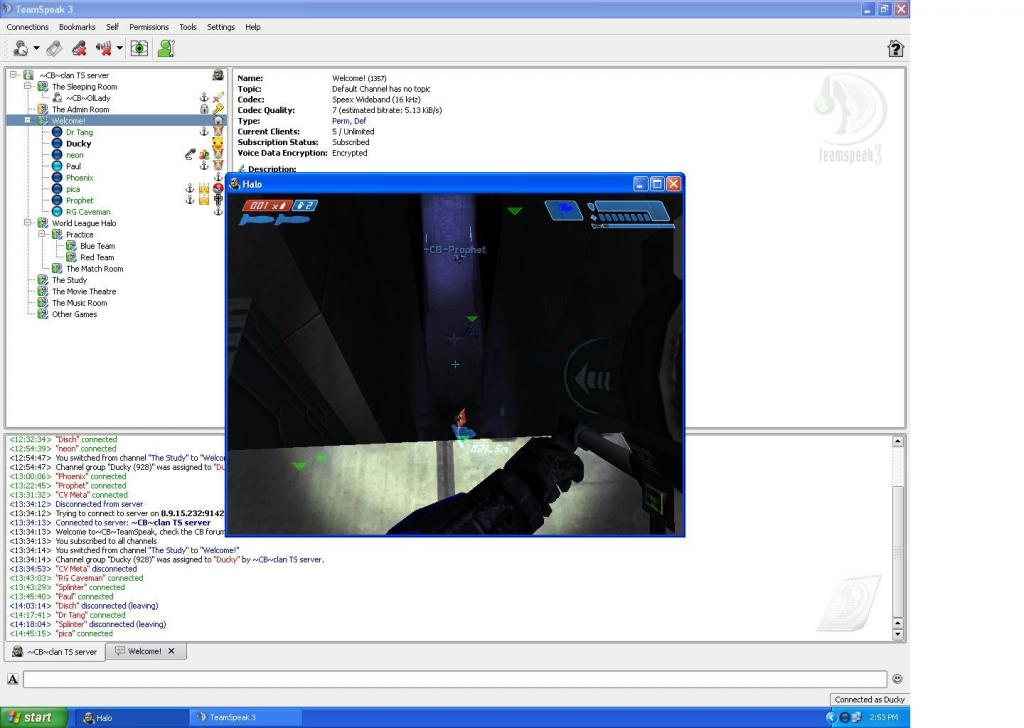Click the yellow duck avatar icon on Ducky's row

coord(218,143)
